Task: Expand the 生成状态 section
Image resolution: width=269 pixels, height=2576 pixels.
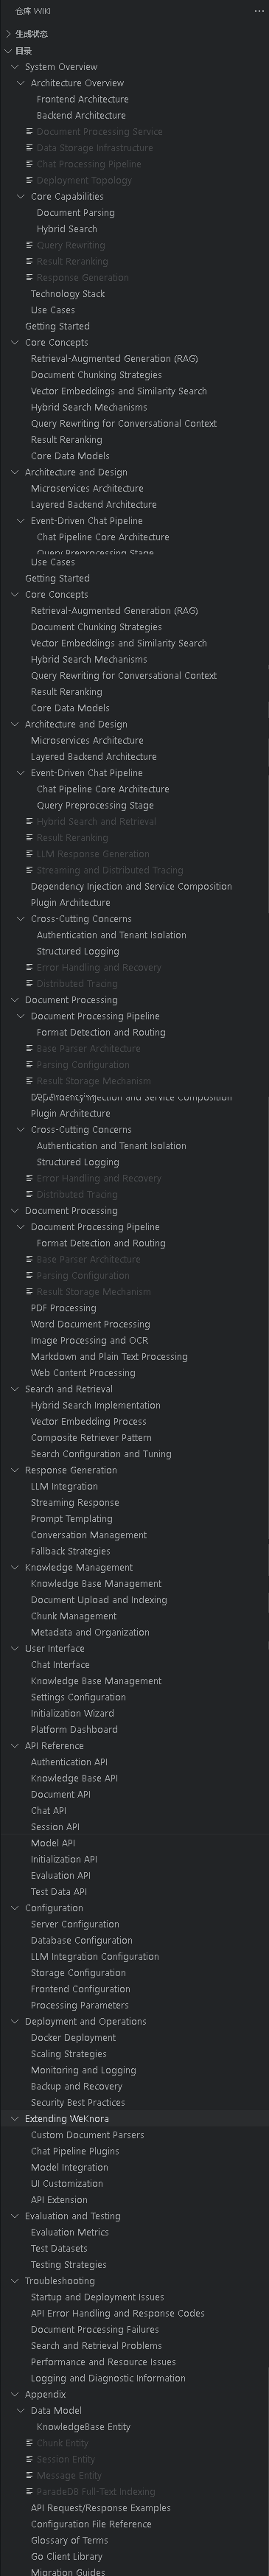Action: pyautogui.click(x=9, y=34)
